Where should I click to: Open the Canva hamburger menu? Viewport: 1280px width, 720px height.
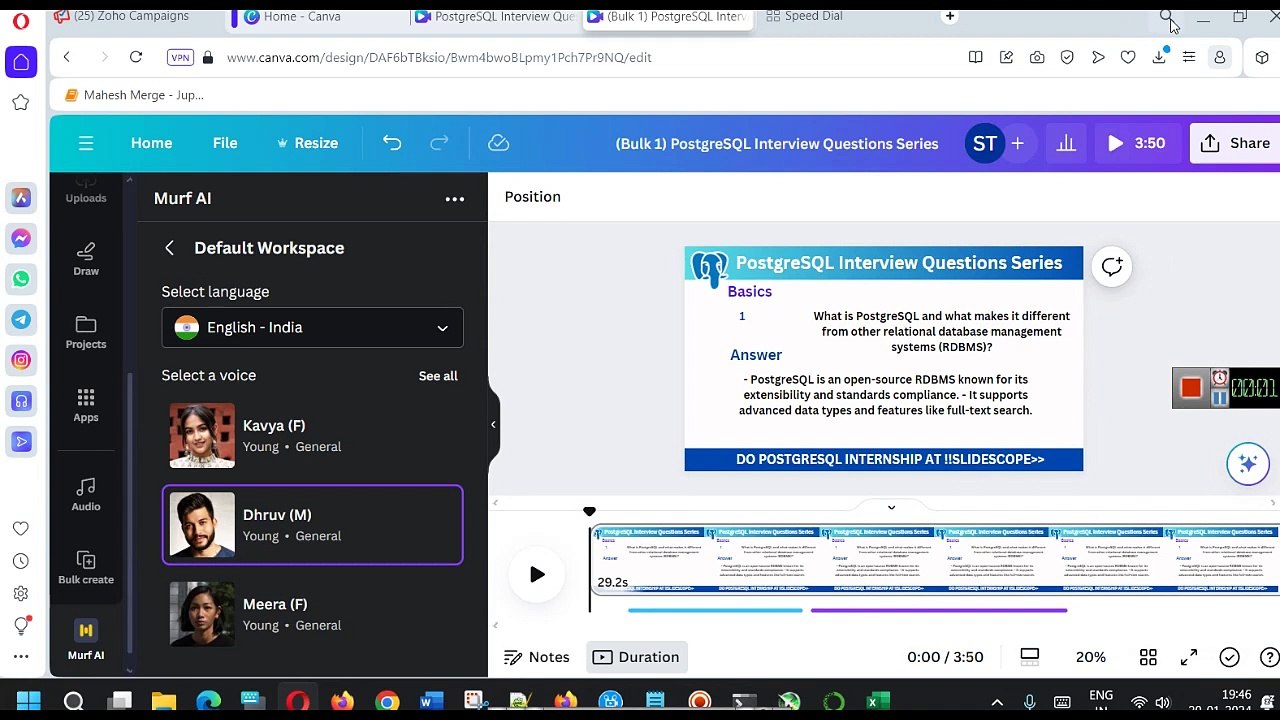(86, 143)
